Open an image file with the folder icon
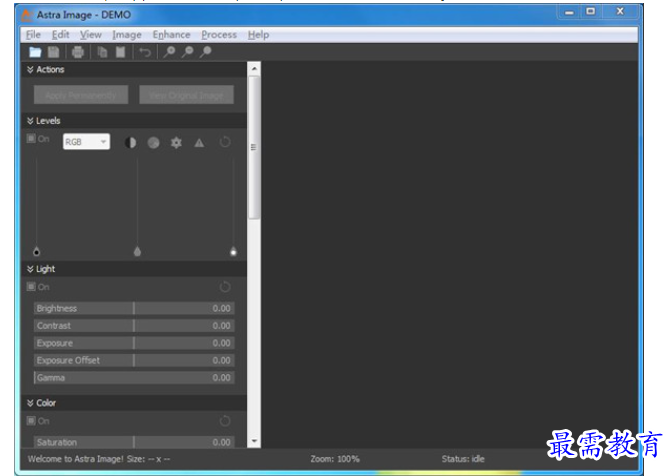 coord(35,52)
